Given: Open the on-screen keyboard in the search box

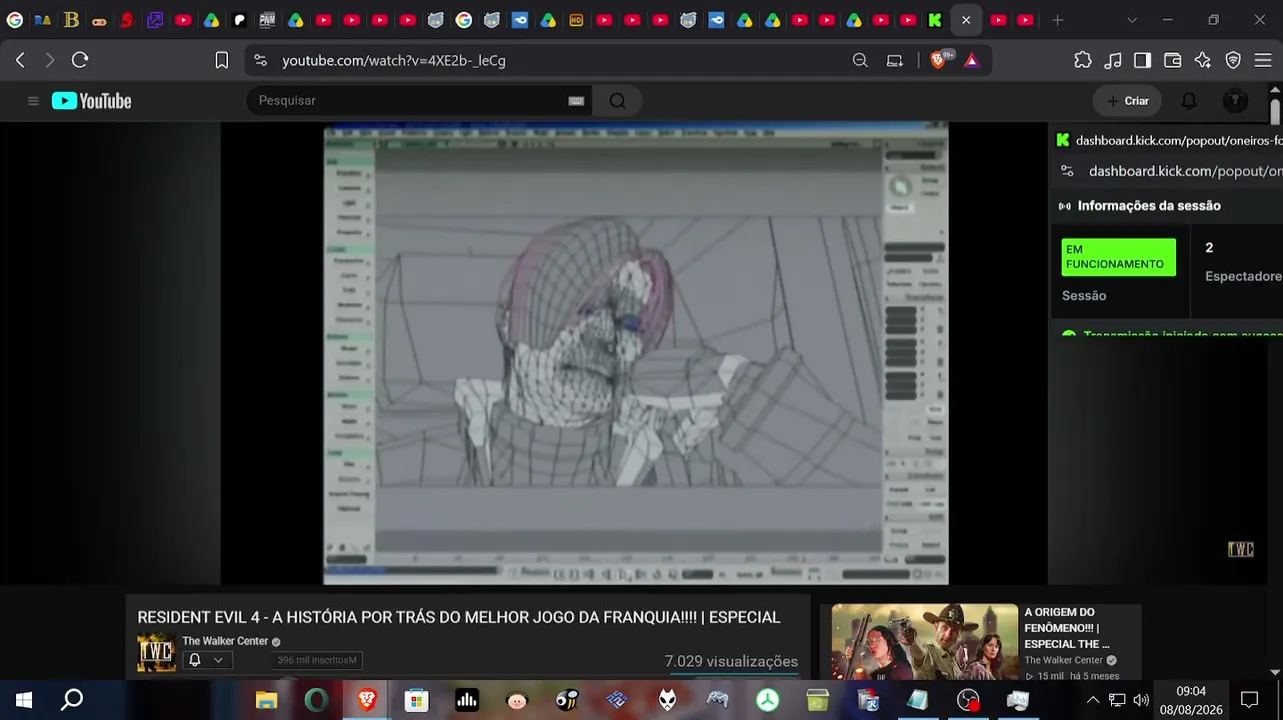Looking at the screenshot, I should [576, 100].
